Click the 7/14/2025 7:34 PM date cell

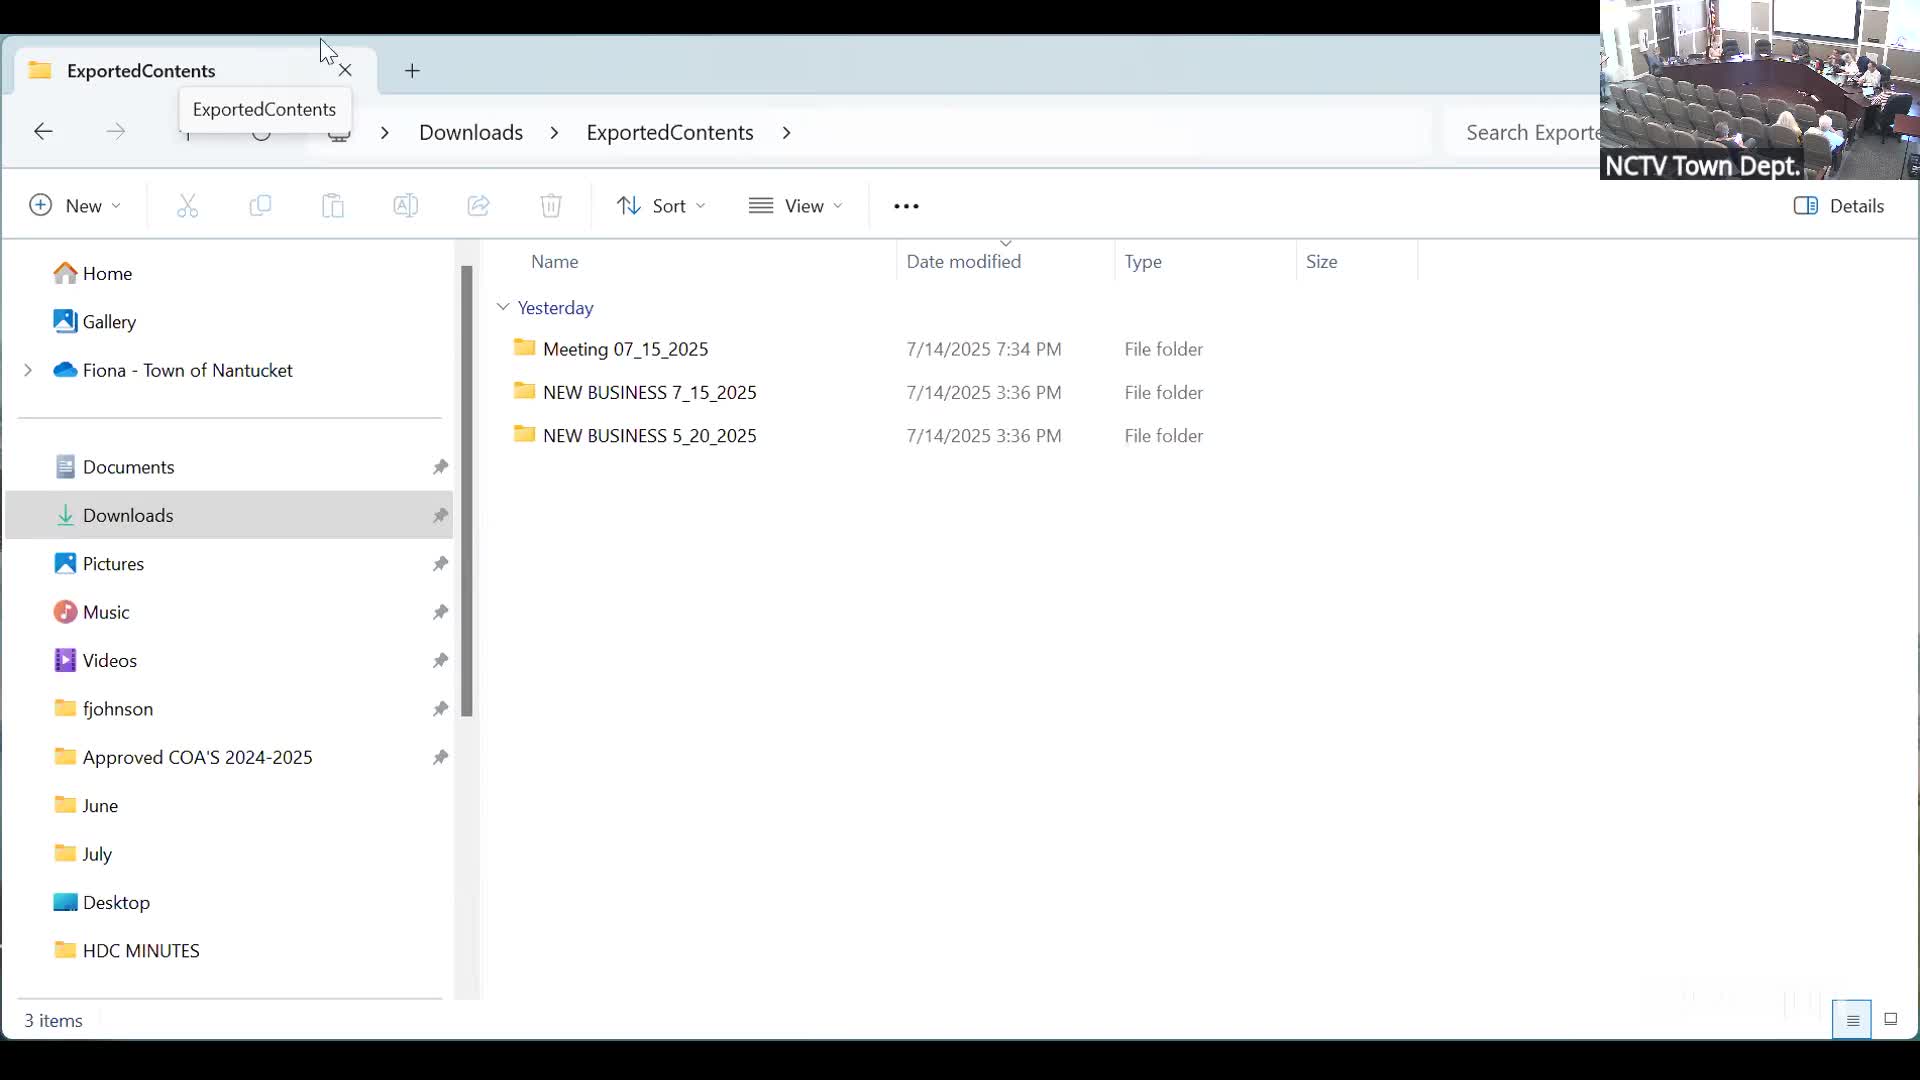coord(984,349)
